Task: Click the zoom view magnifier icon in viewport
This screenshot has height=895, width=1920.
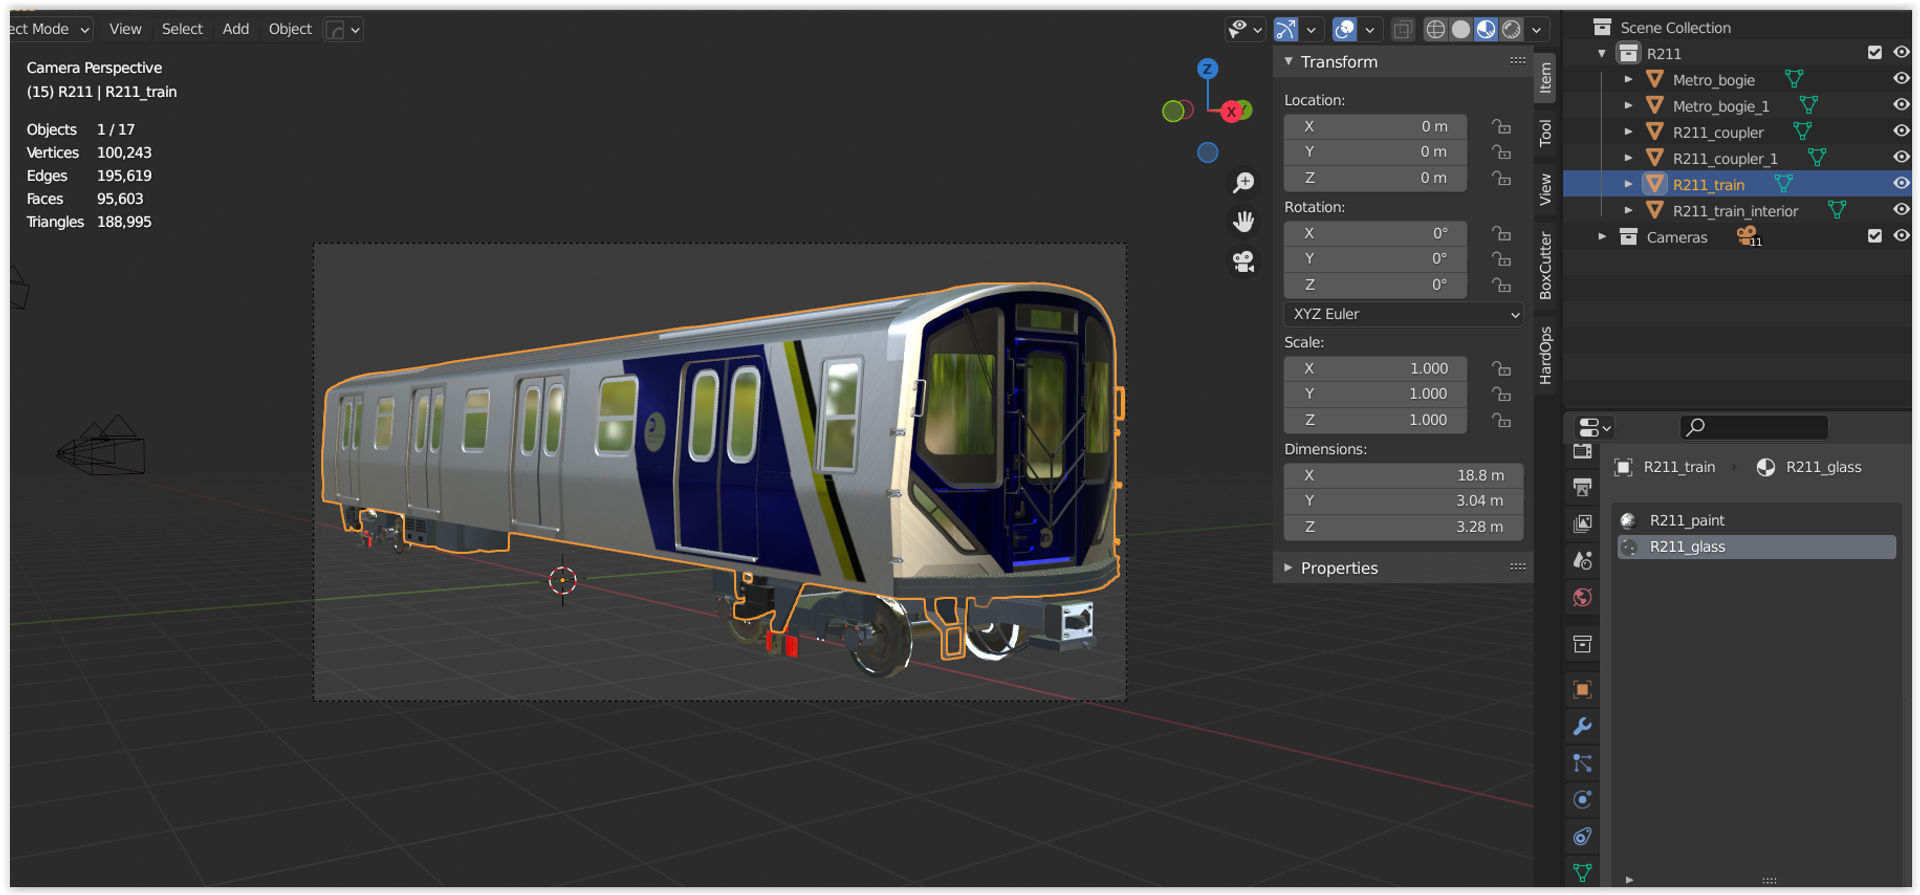Action: pyautogui.click(x=1243, y=182)
